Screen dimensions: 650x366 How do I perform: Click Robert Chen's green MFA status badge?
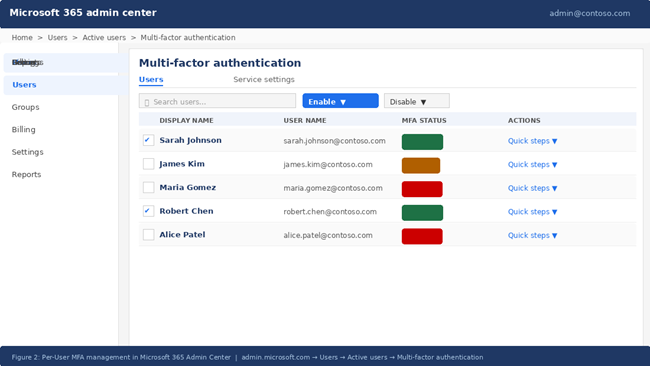tap(422, 213)
